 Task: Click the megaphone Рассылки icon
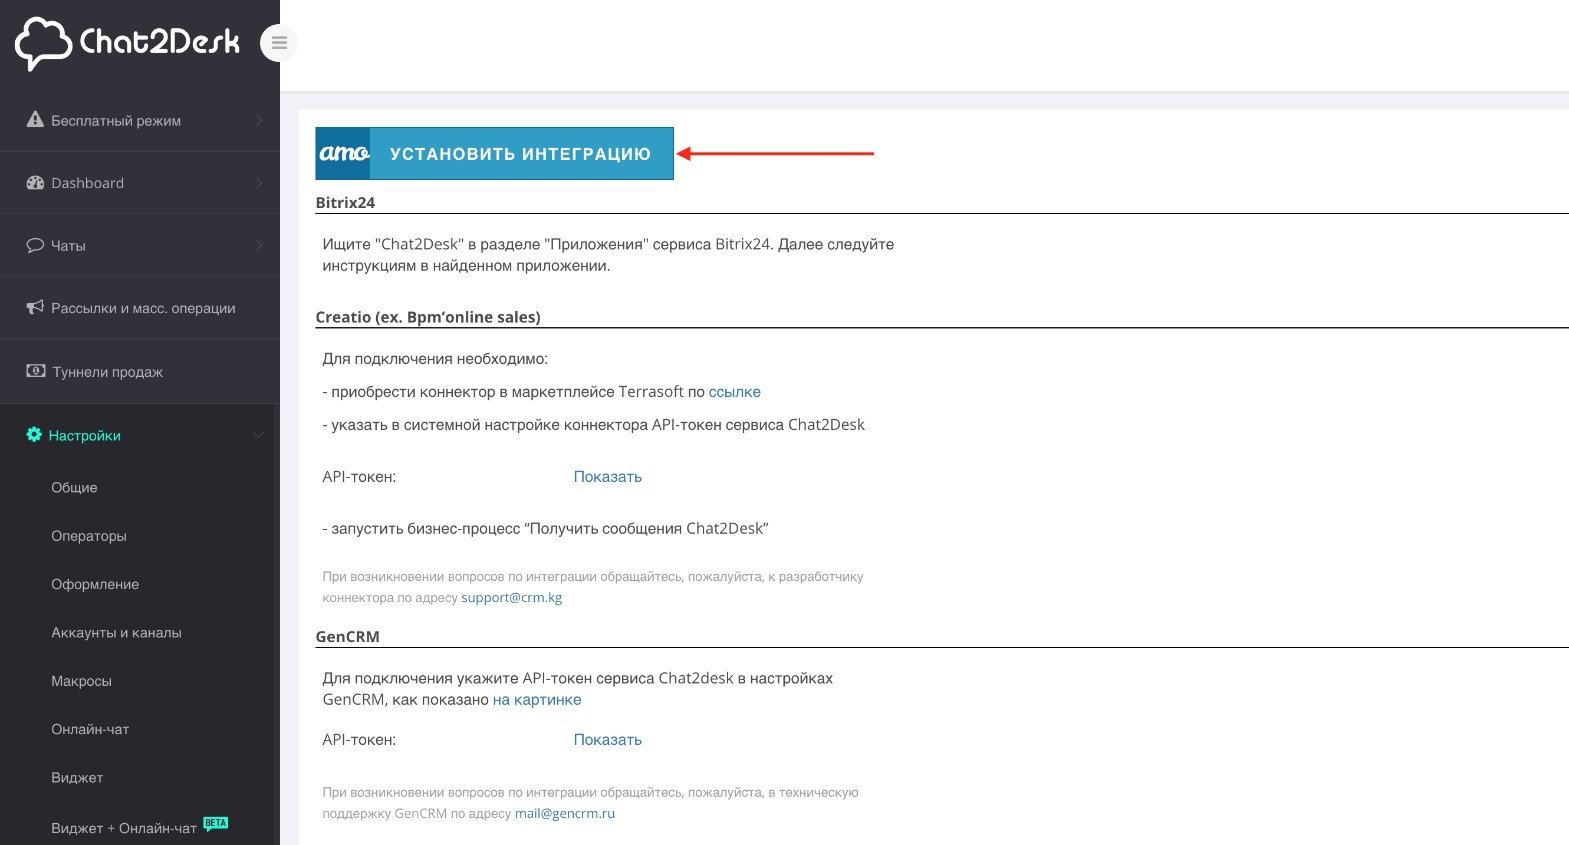point(35,308)
